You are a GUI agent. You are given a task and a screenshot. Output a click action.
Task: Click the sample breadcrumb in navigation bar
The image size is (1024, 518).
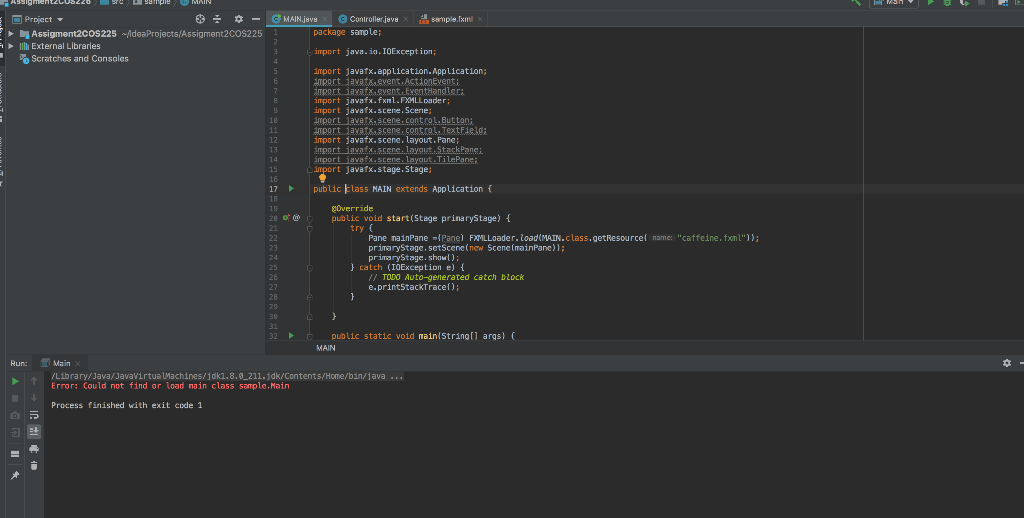coord(152,3)
